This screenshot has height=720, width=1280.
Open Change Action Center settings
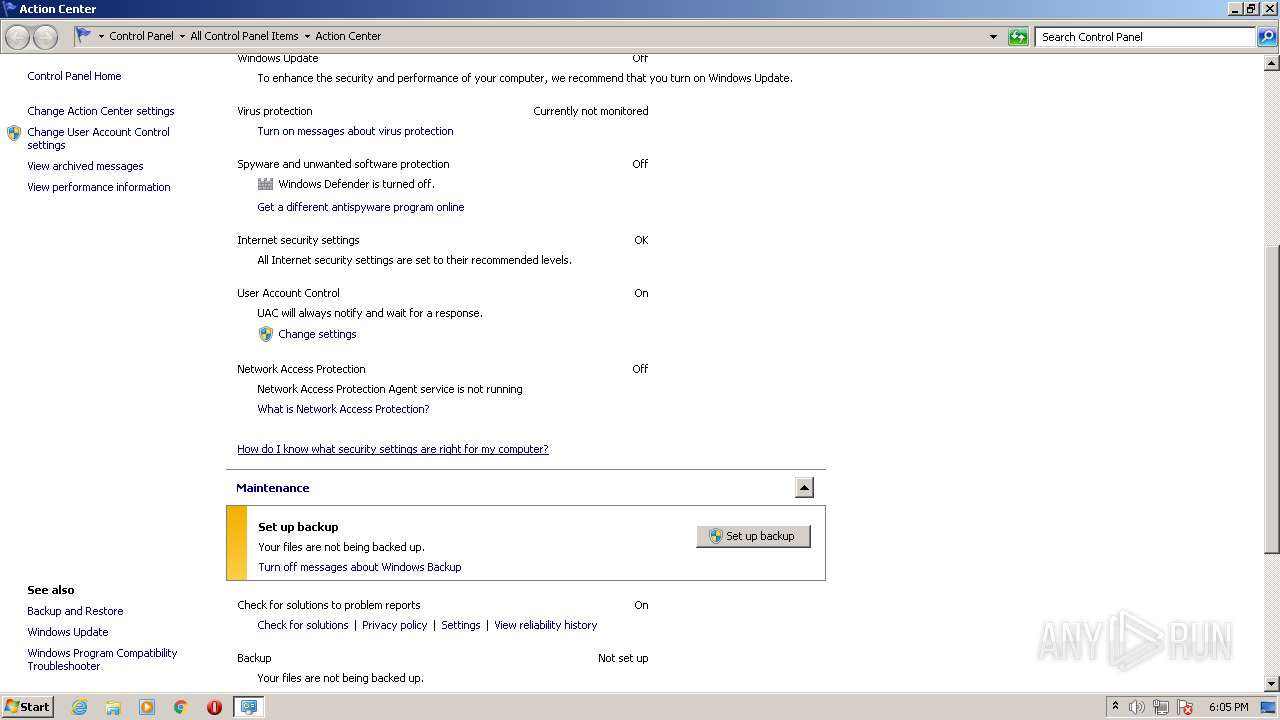101,111
